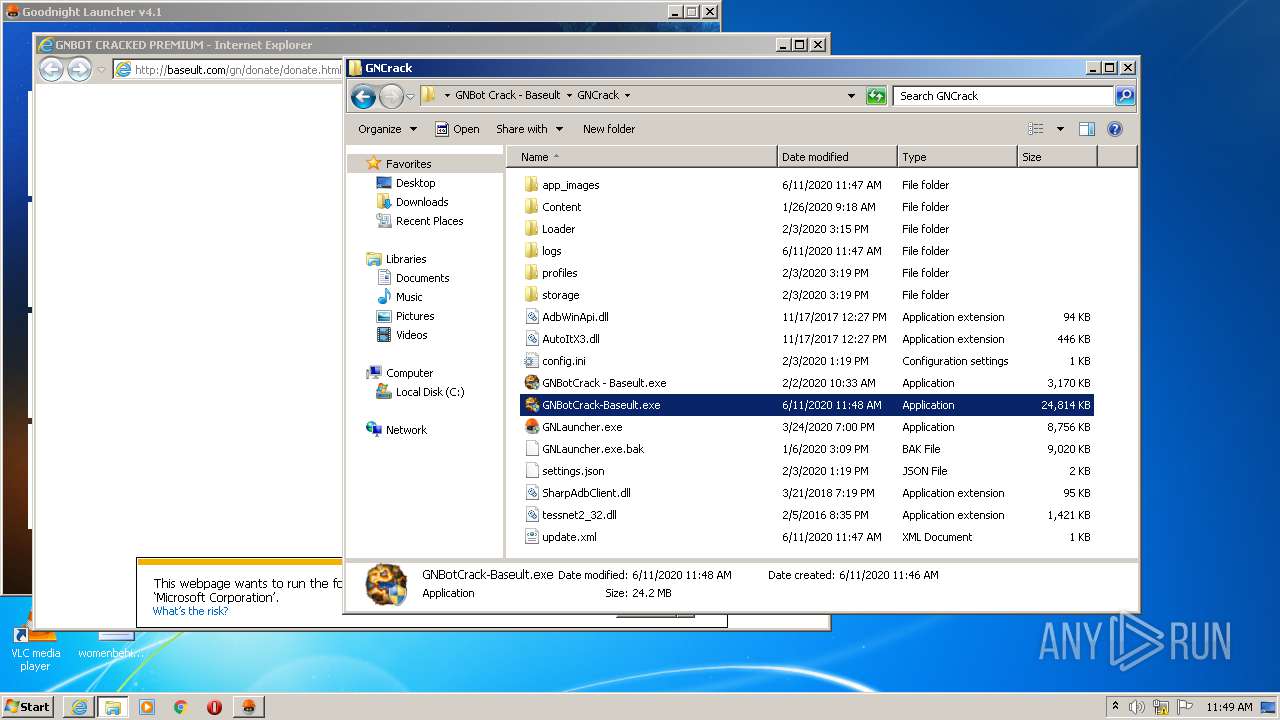Toggle the preview pane icon

pyautogui.click(x=1087, y=129)
